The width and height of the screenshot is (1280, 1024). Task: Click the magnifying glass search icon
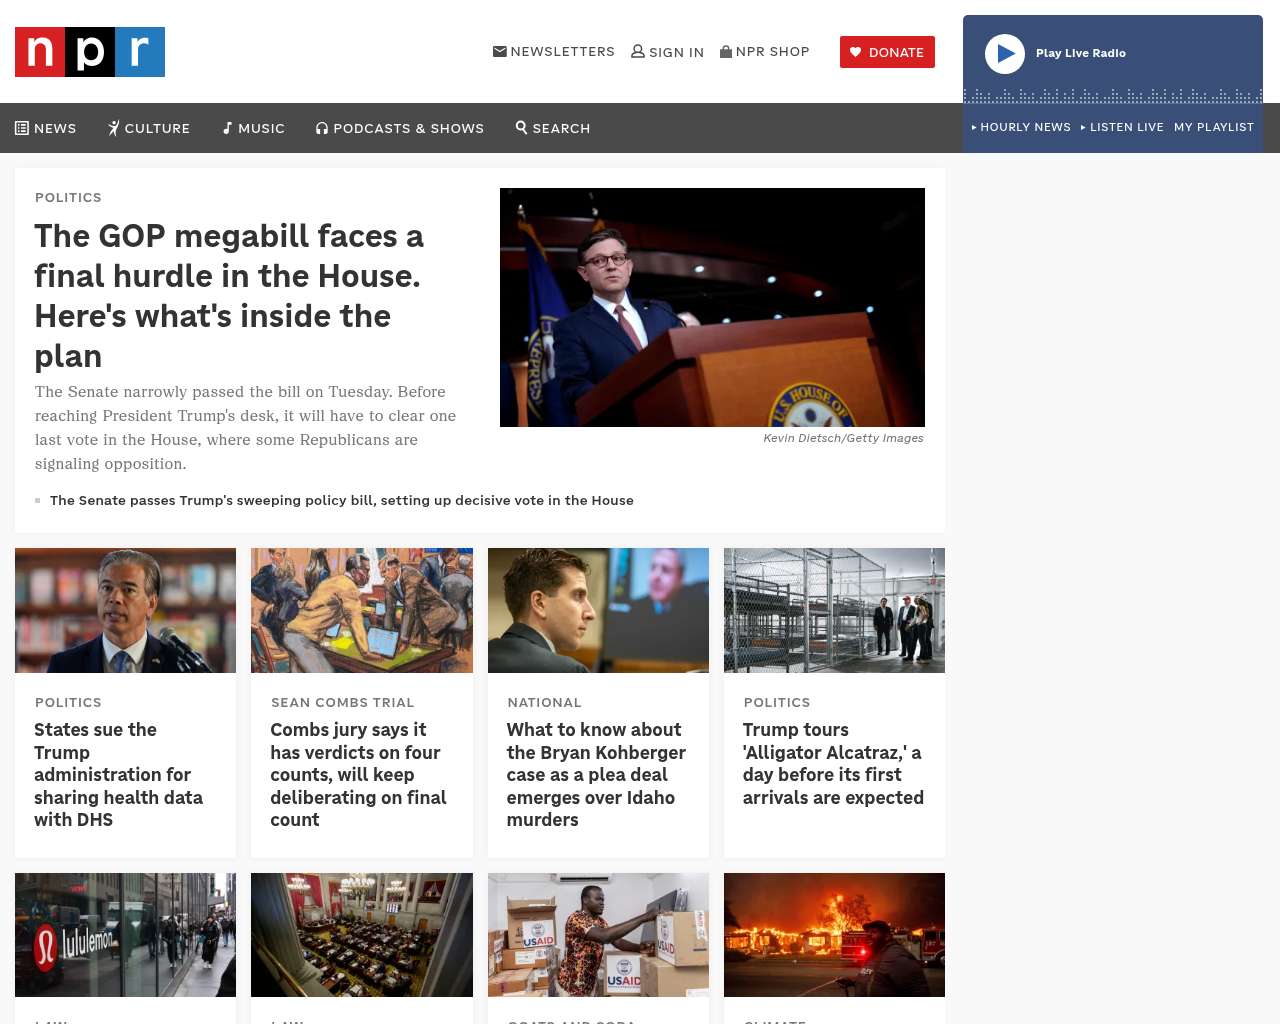point(521,127)
